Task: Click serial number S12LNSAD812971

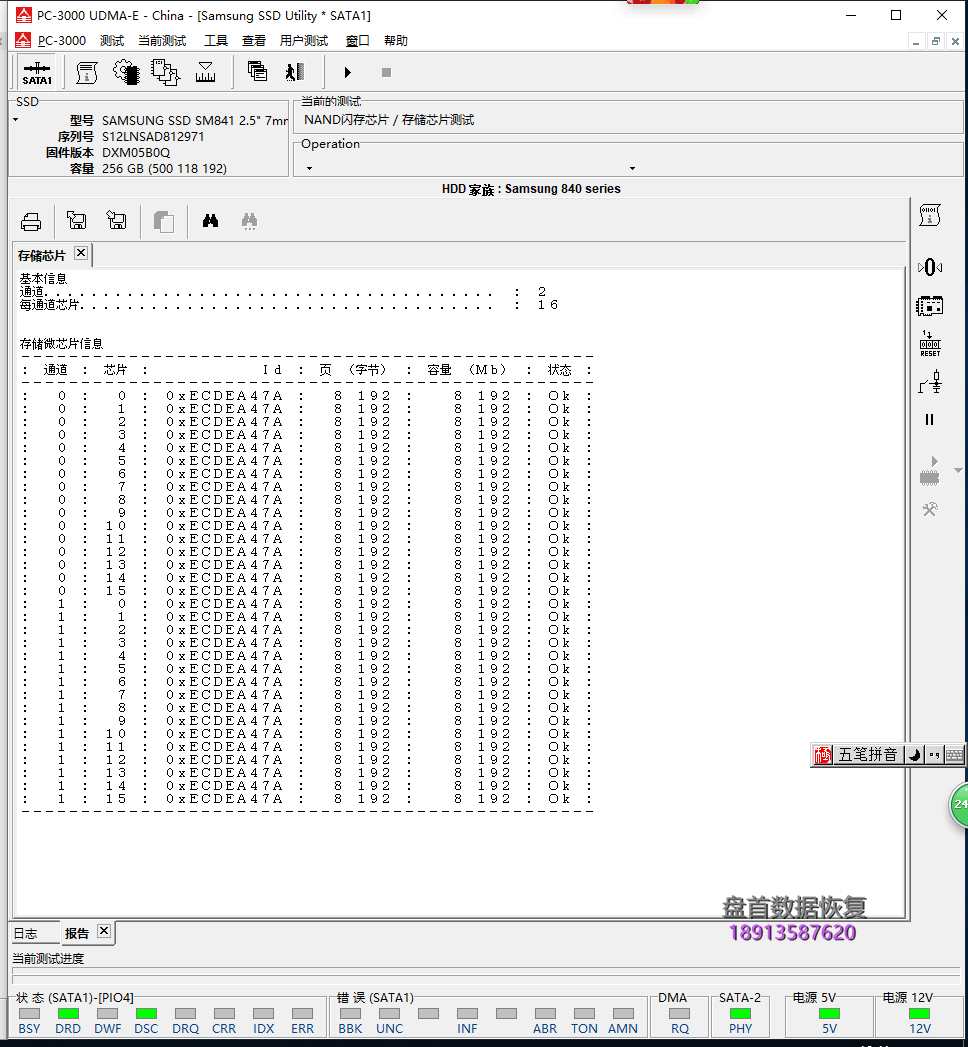Action: click(x=153, y=136)
